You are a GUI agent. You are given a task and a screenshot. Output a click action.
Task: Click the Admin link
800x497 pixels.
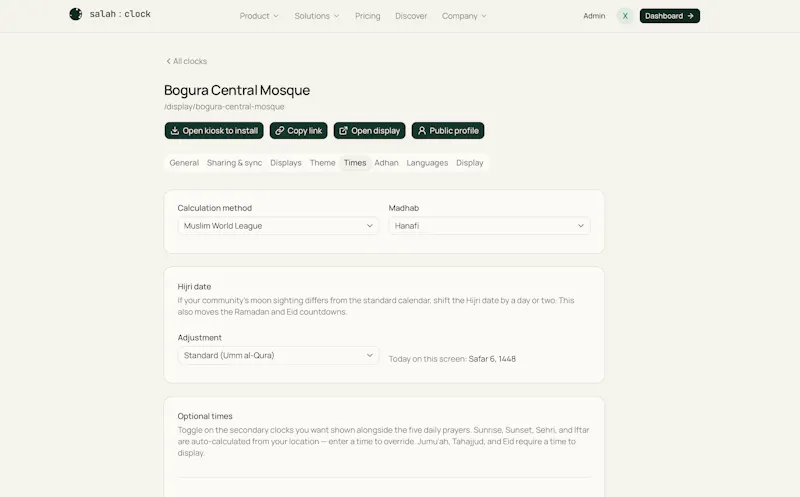pos(594,16)
